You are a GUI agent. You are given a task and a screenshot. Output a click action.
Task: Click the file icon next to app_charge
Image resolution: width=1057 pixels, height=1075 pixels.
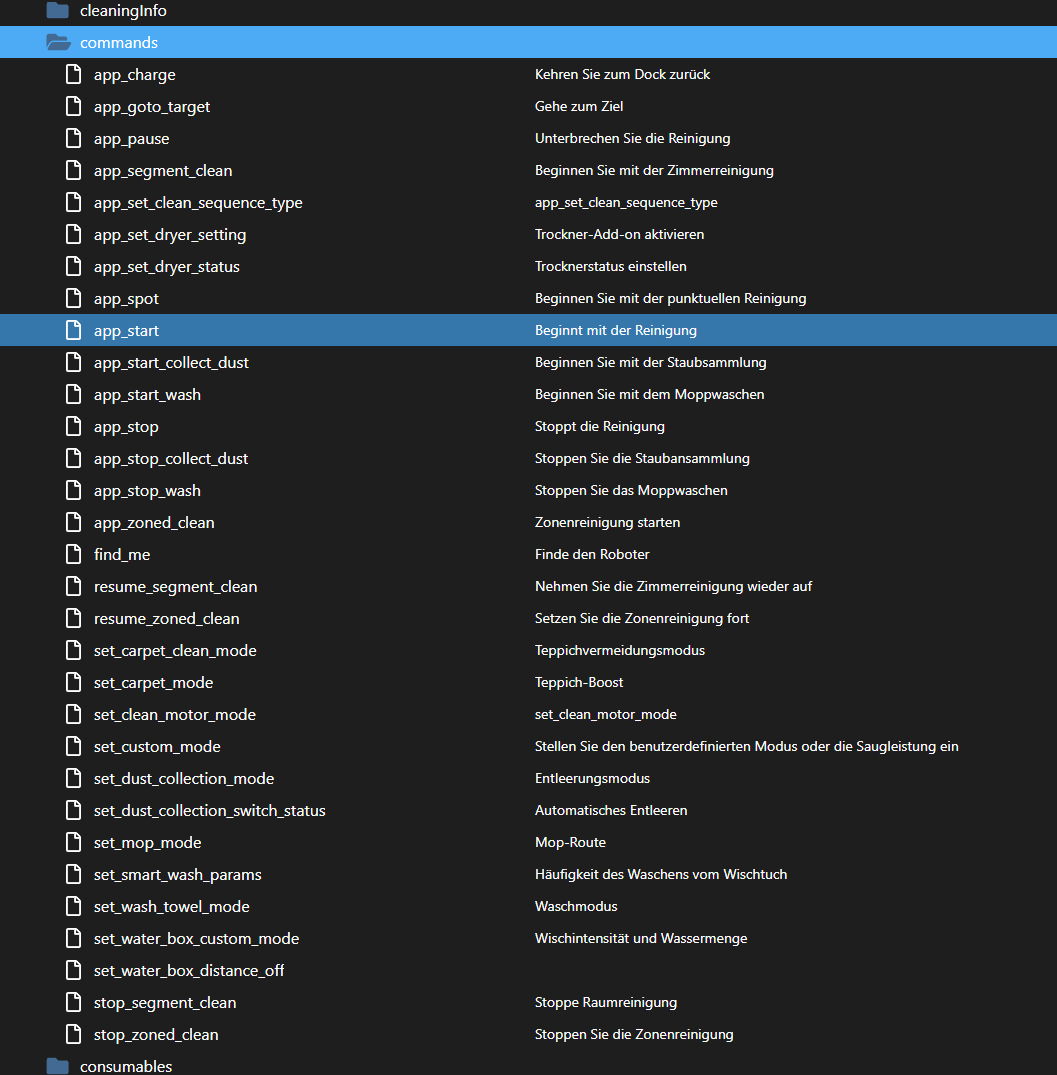pos(73,74)
